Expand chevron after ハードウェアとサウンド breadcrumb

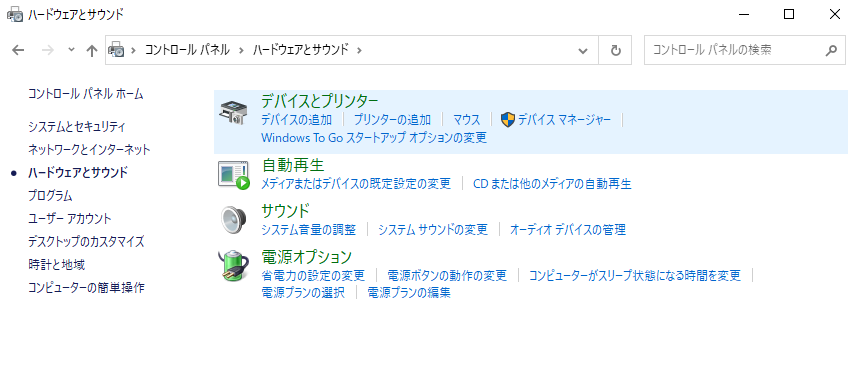pyautogui.click(x=359, y=50)
